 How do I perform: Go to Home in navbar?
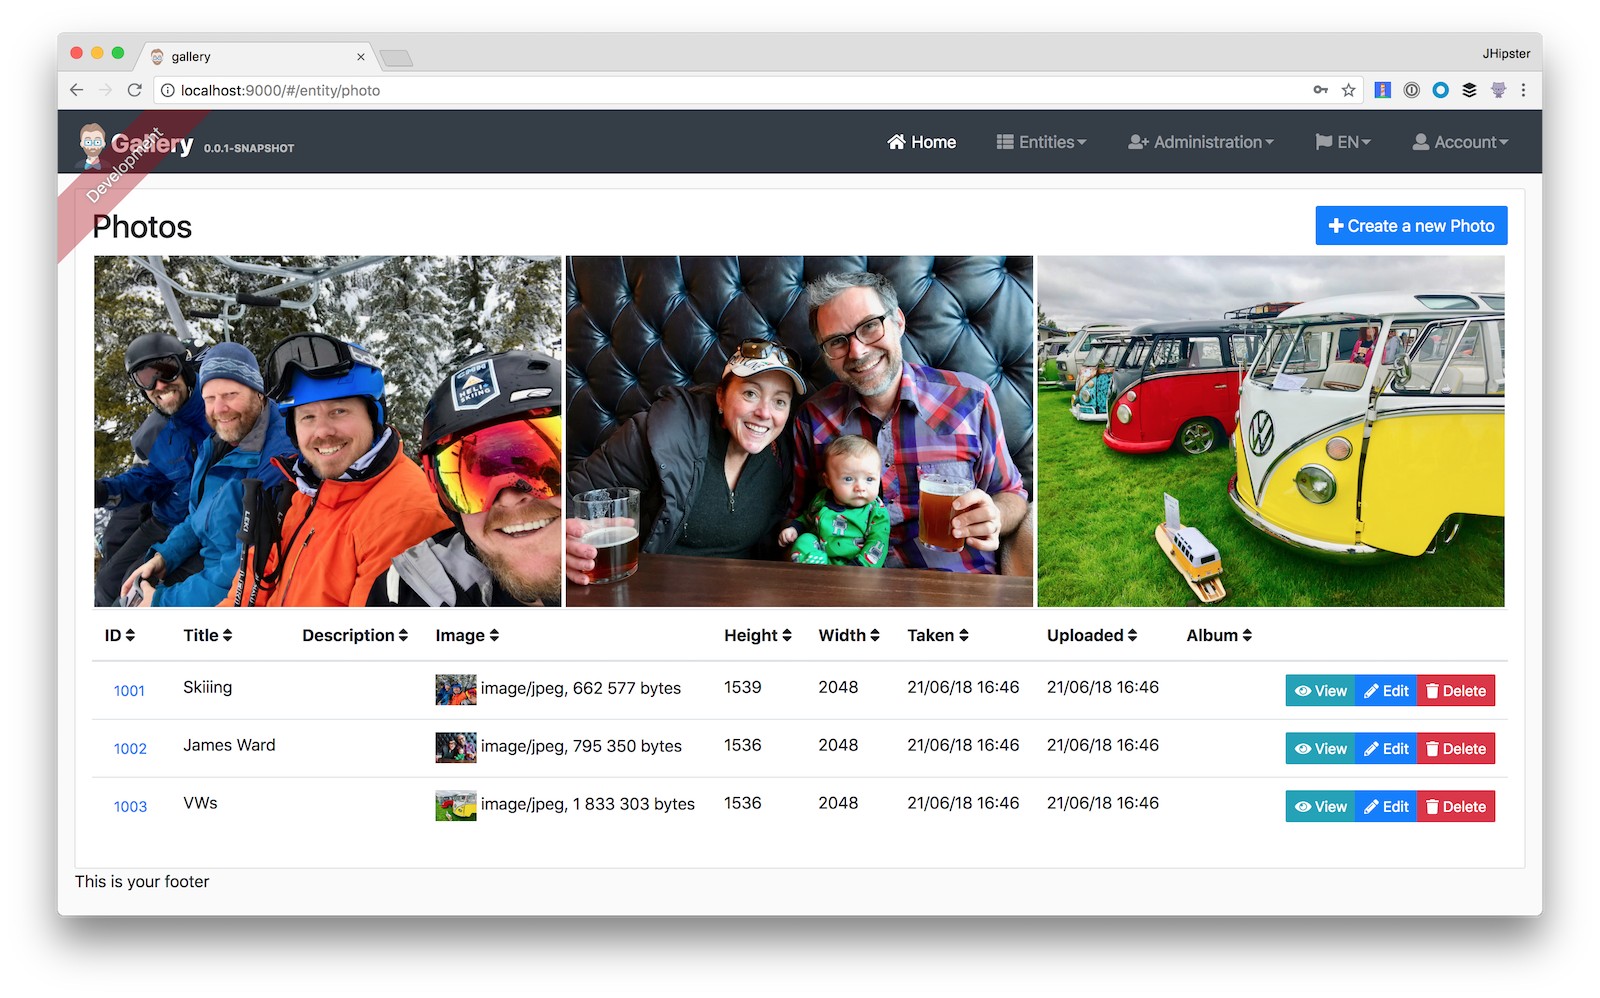point(921,142)
